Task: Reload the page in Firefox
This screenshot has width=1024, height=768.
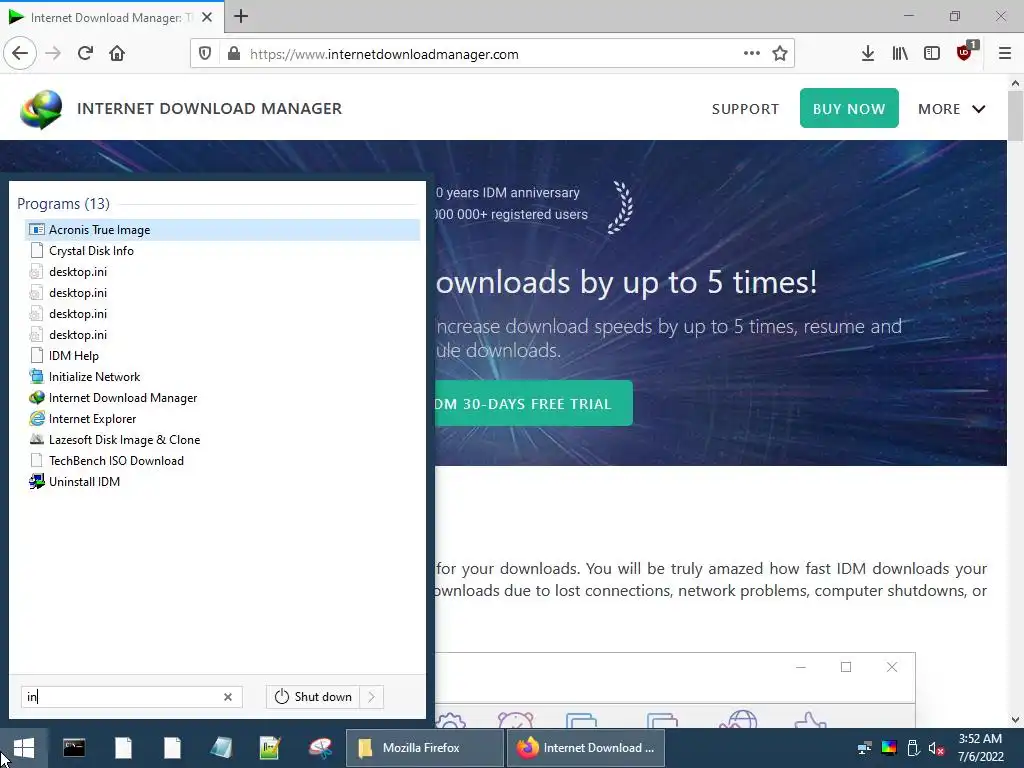Action: pyautogui.click(x=85, y=54)
